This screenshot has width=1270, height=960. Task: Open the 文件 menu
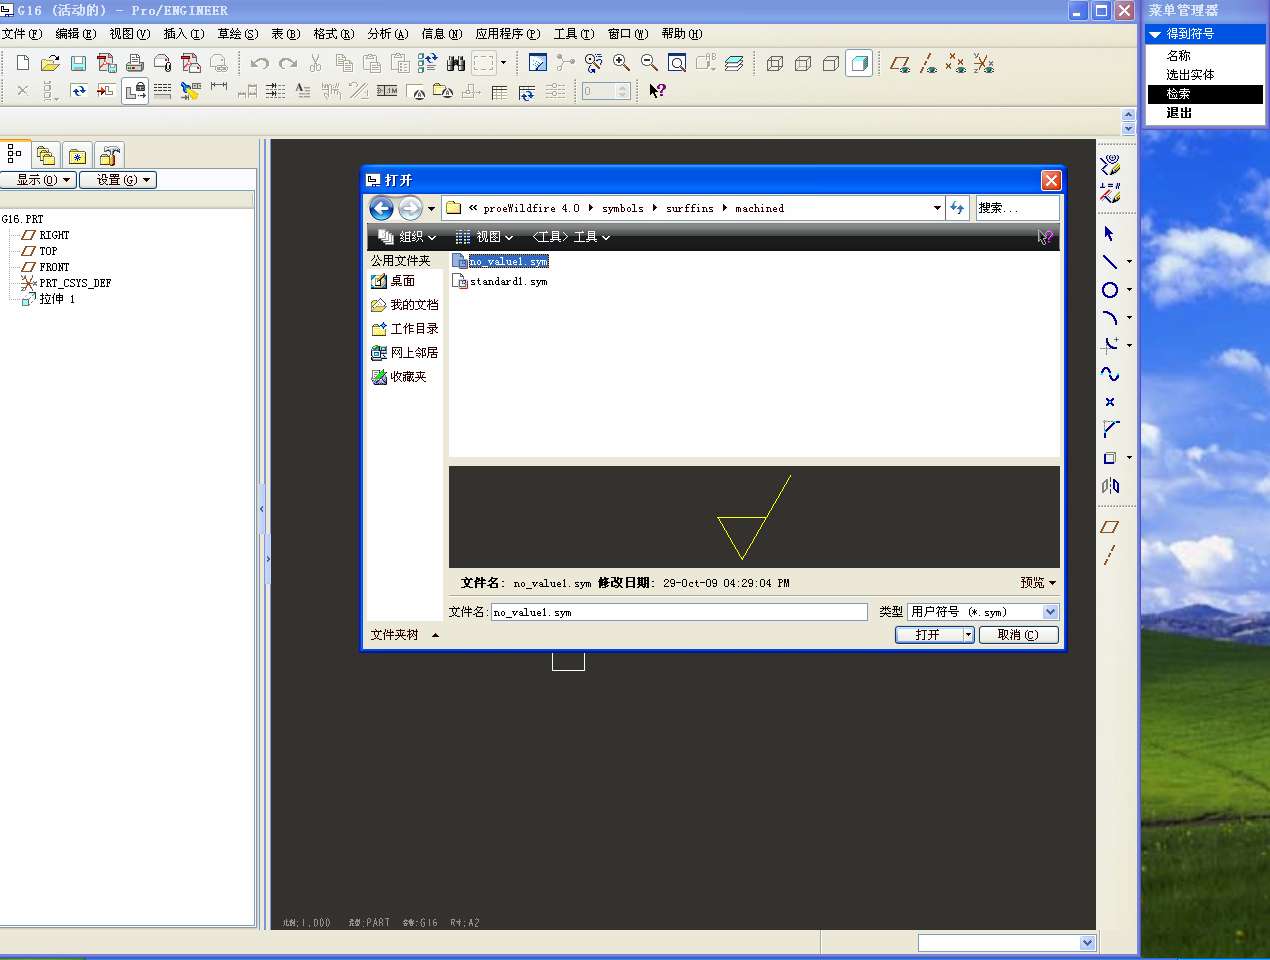(21, 34)
